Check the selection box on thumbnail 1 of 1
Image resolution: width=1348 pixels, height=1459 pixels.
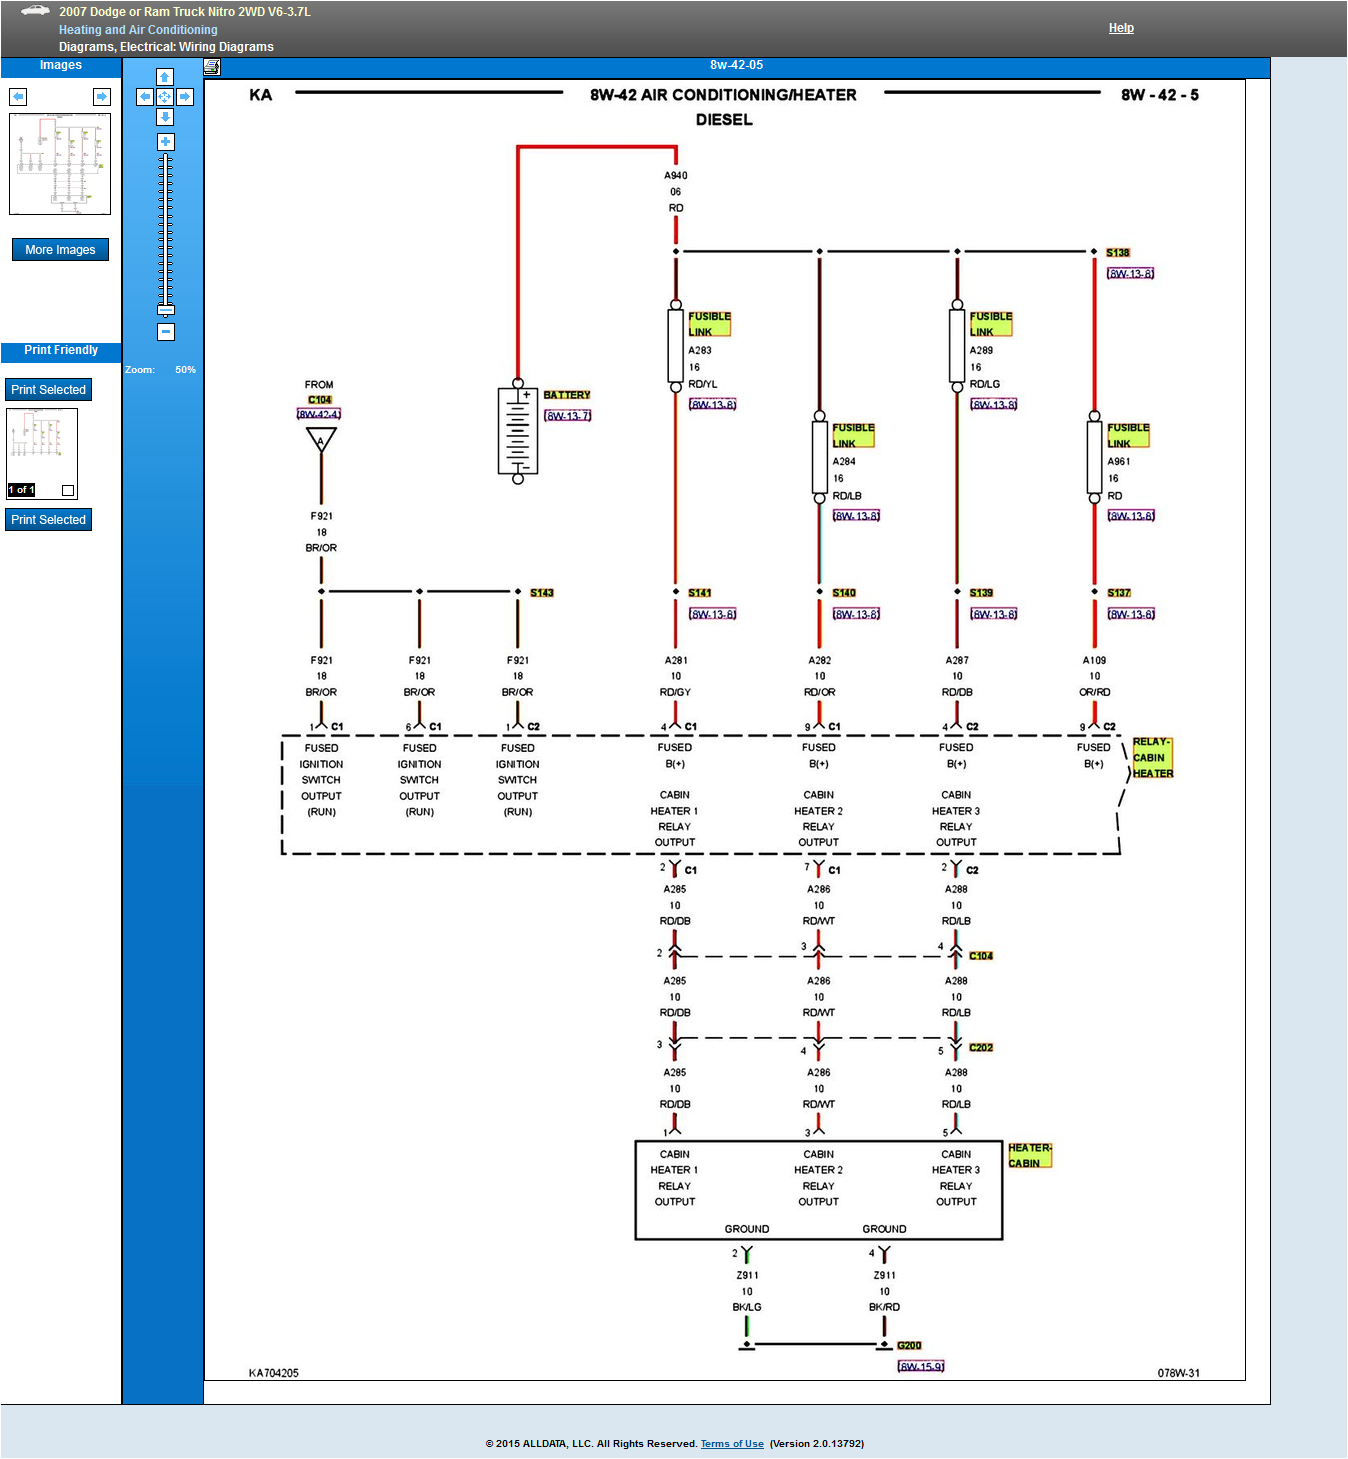[66, 490]
